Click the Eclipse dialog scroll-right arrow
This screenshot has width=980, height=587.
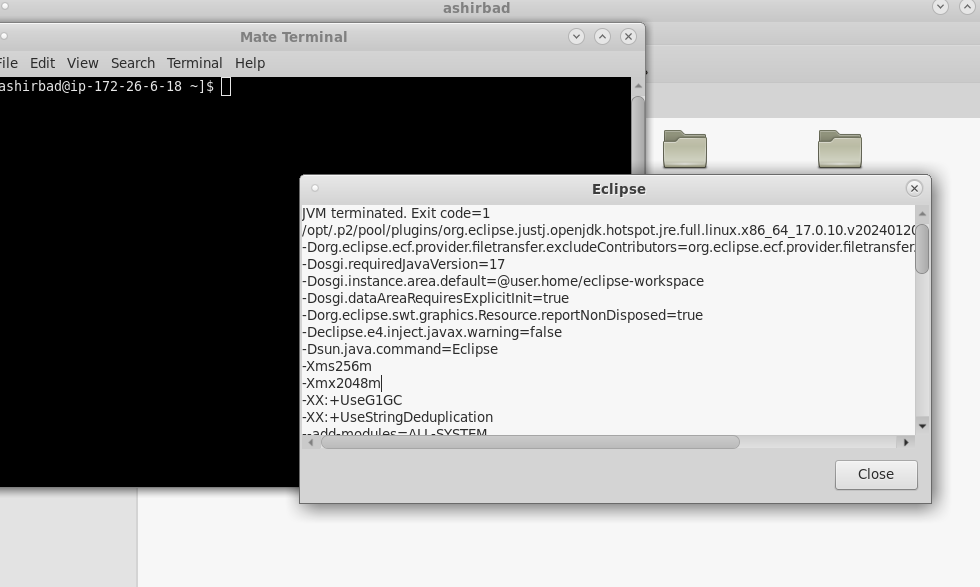coord(906,442)
